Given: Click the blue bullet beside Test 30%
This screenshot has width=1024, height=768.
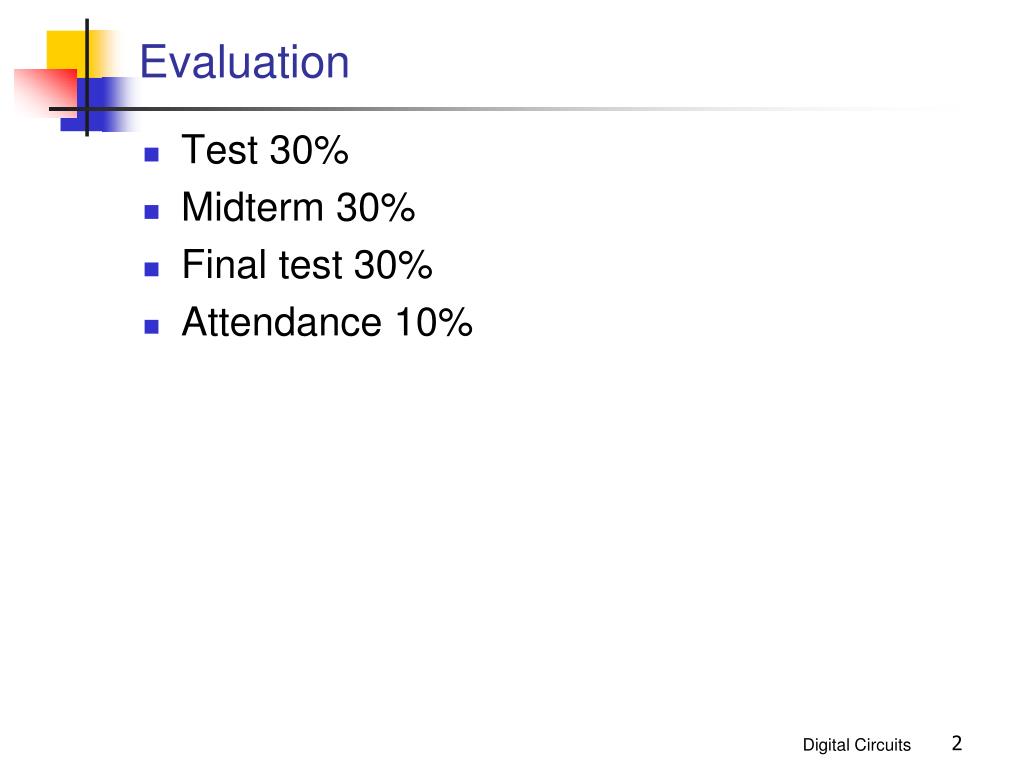Looking at the screenshot, I should pyautogui.click(x=152, y=154).
